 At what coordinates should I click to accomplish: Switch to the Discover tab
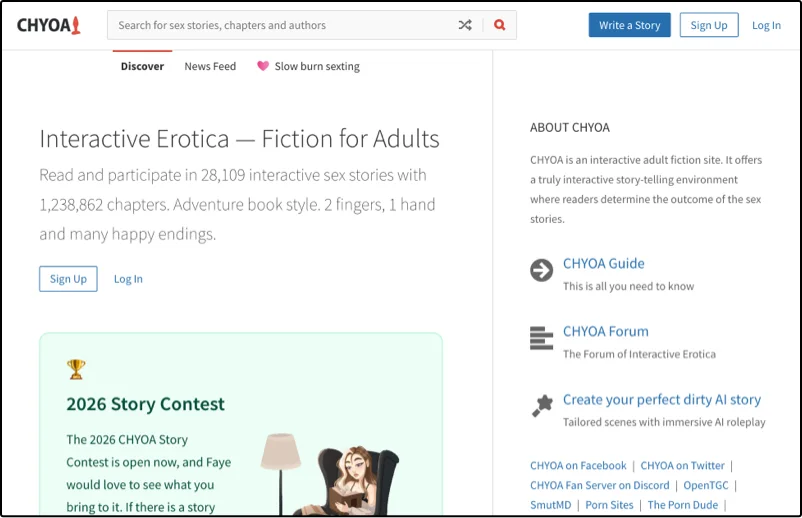point(142,66)
